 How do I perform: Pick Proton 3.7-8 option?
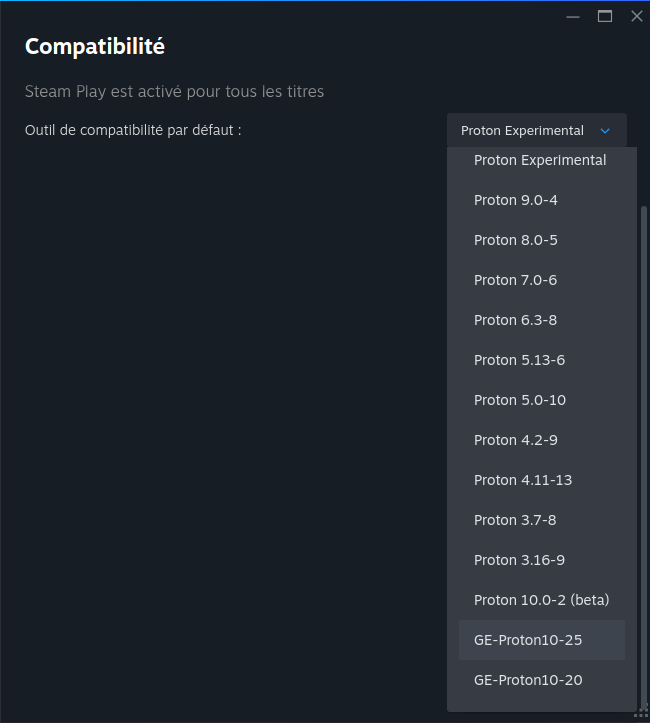[540, 520]
